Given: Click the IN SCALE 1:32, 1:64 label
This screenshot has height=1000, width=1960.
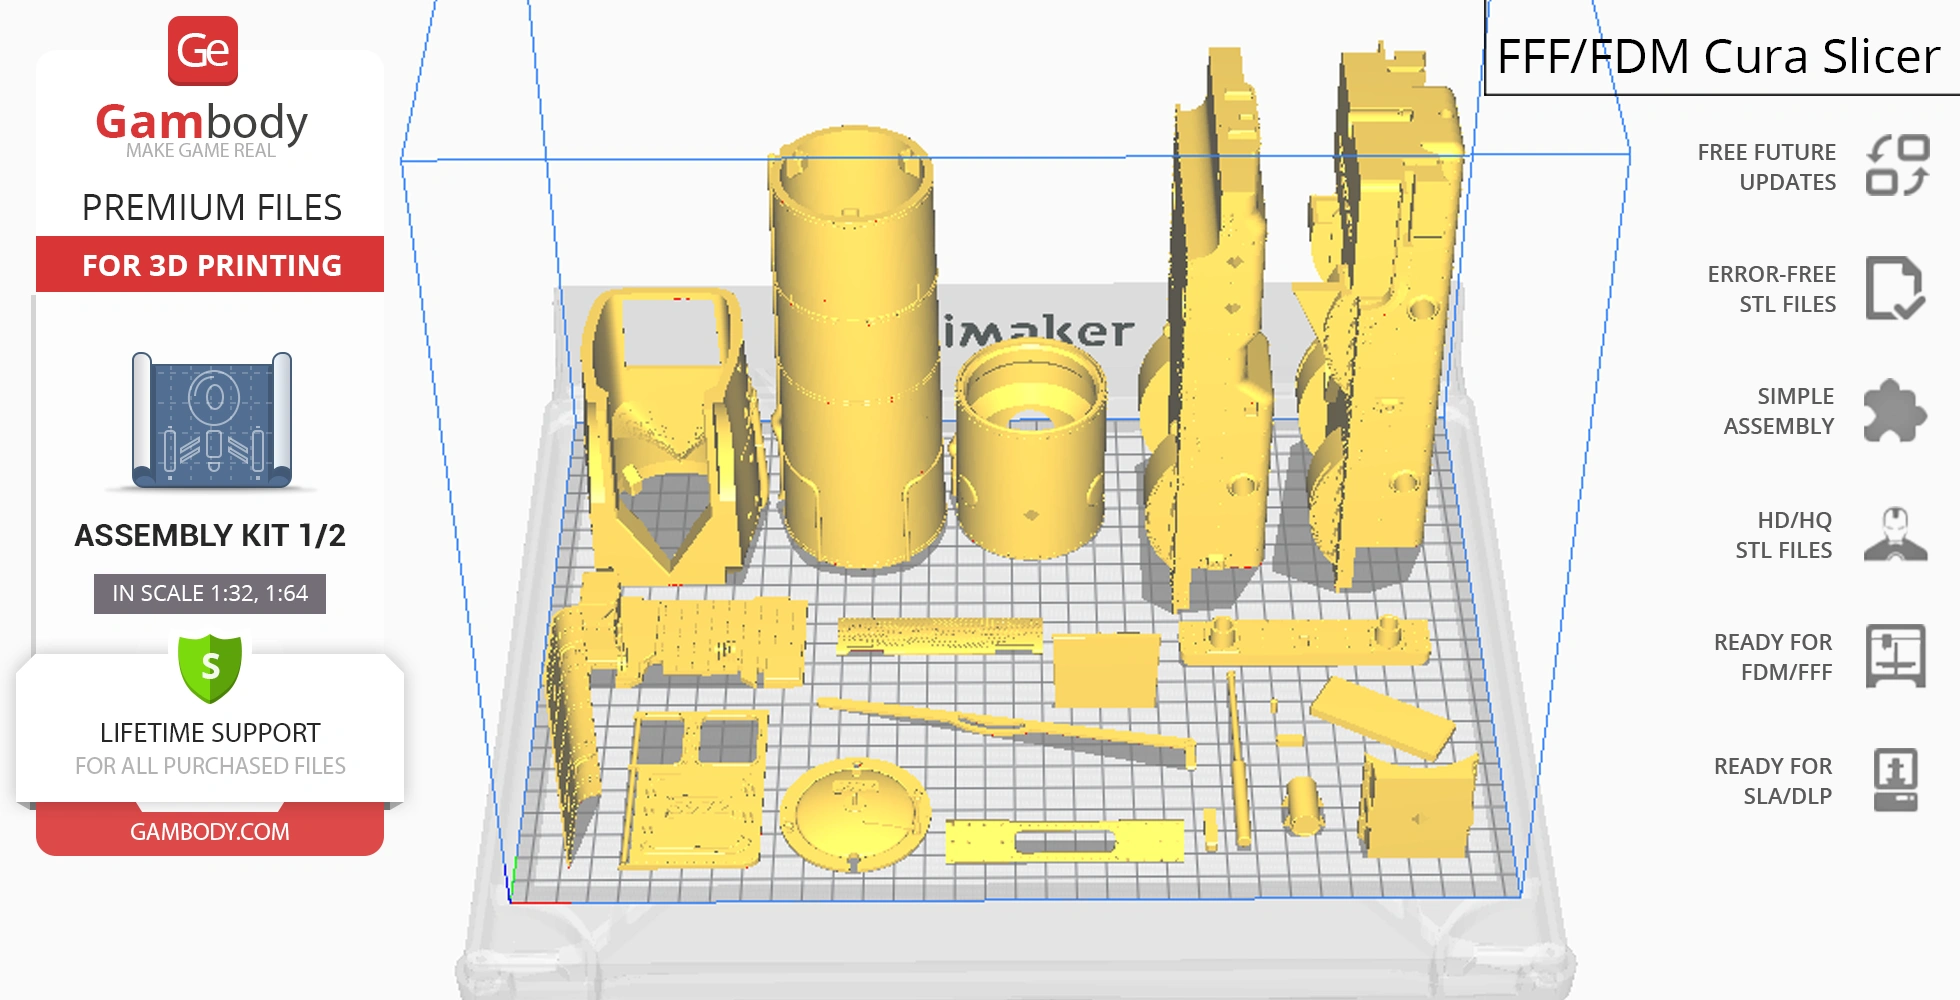Looking at the screenshot, I should (x=210, y=593).
